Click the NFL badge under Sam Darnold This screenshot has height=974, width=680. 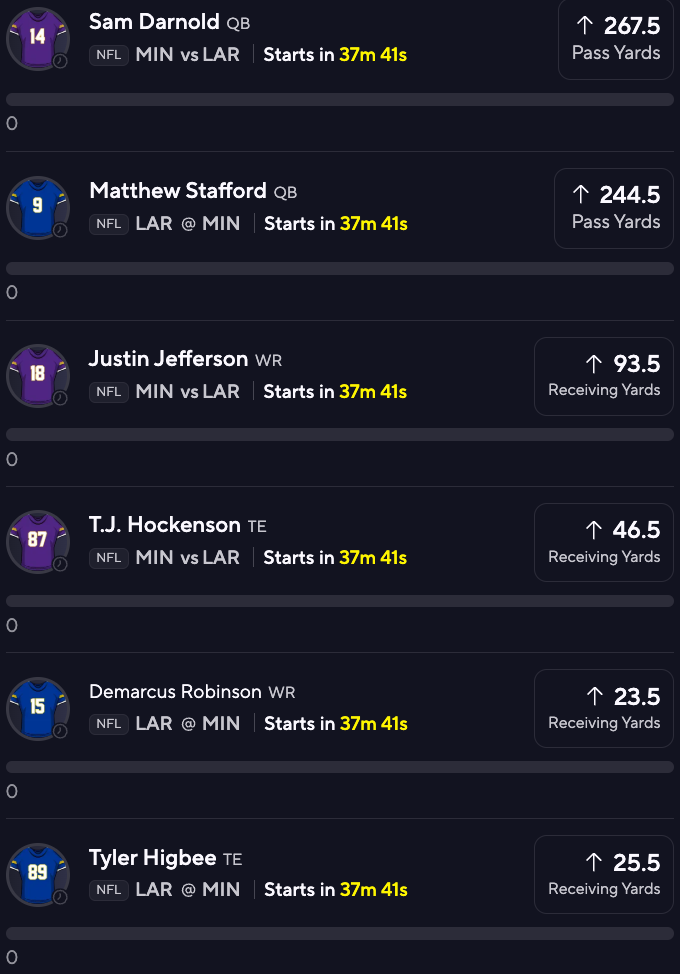pyautogui.click(x=108, y=56)
